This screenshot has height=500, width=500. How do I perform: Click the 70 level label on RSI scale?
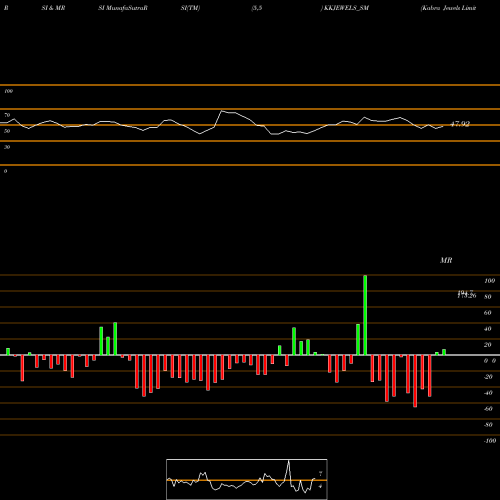[x=7, y=115]
